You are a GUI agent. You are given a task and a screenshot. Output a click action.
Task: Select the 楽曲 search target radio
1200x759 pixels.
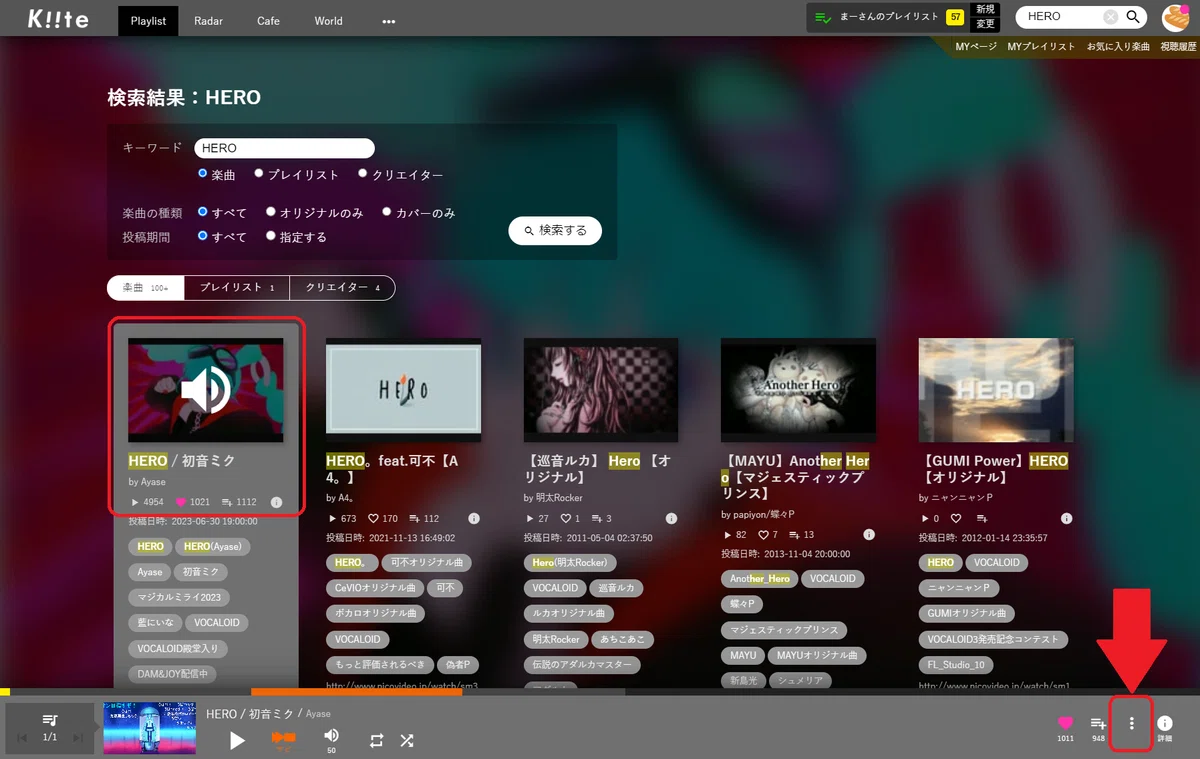(x=203, y=174)
